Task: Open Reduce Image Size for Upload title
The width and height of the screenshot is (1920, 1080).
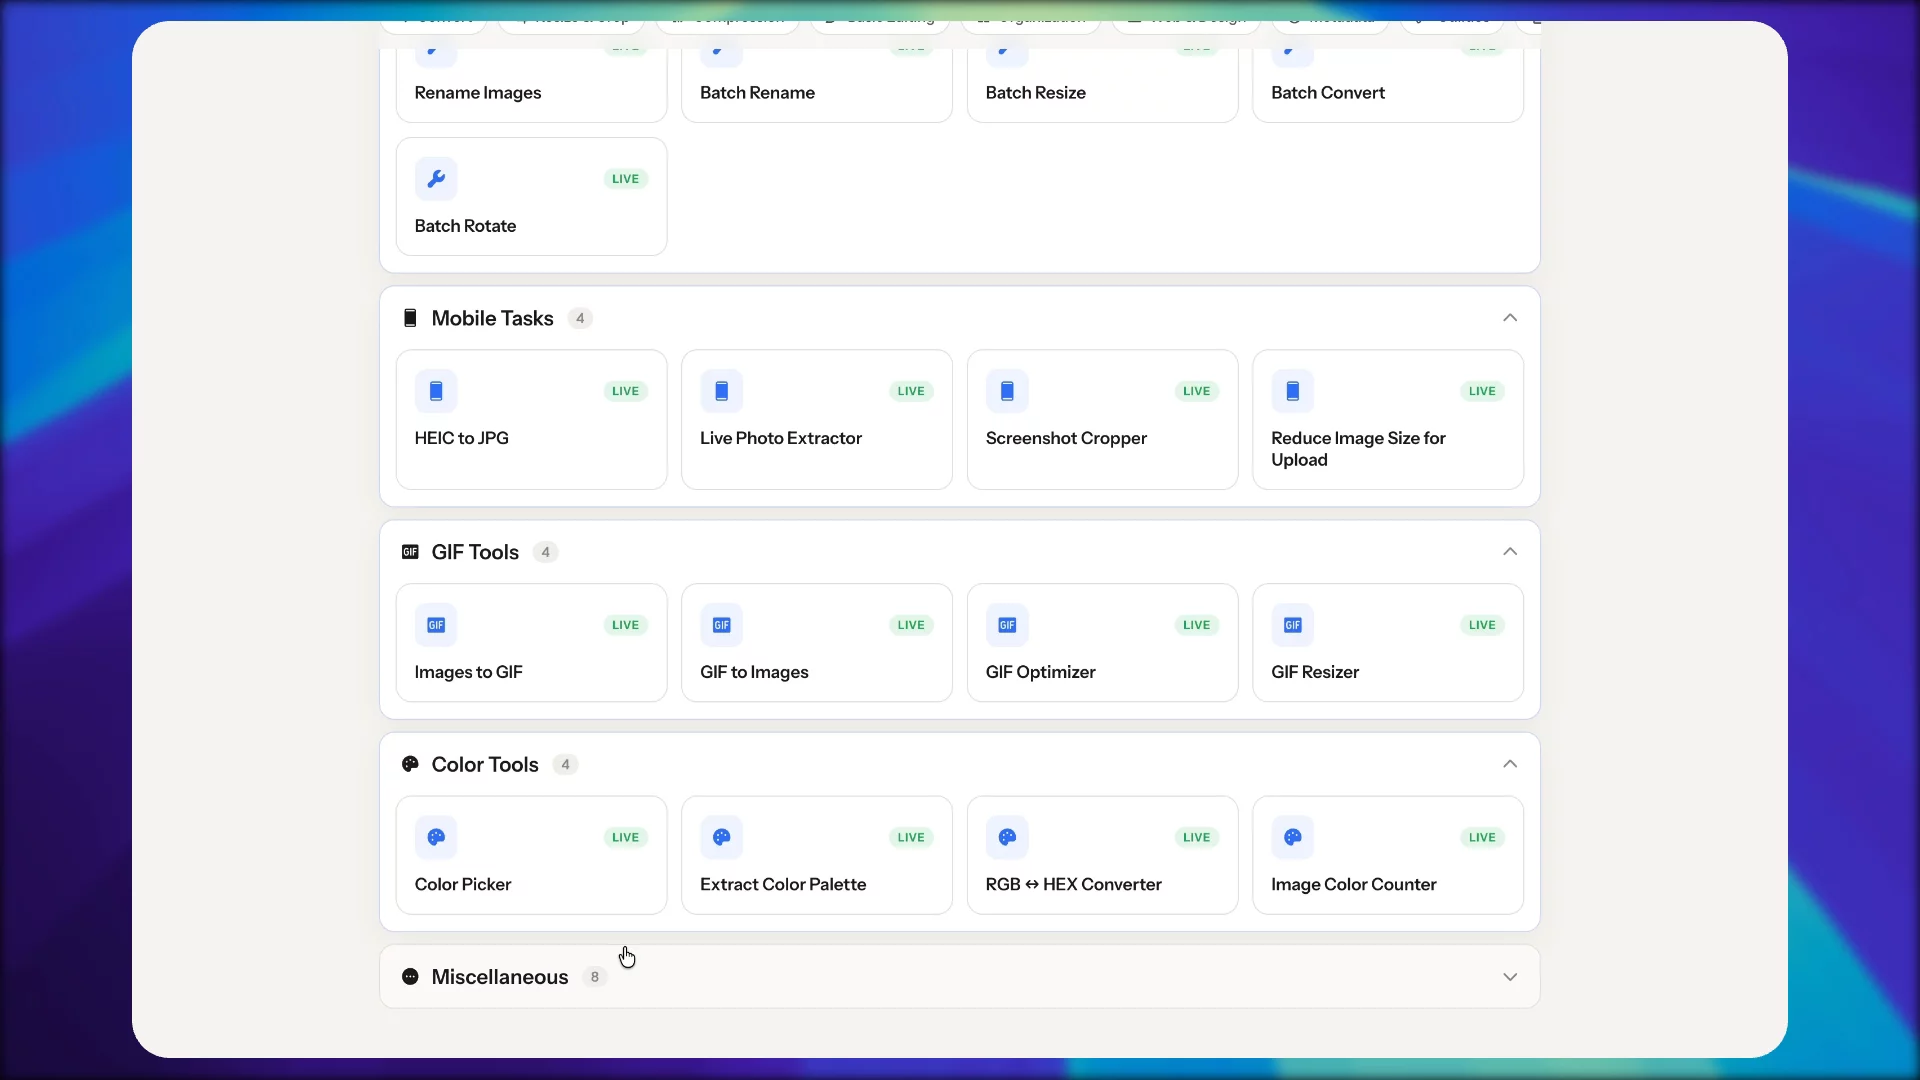Action: coord(1358,449)
